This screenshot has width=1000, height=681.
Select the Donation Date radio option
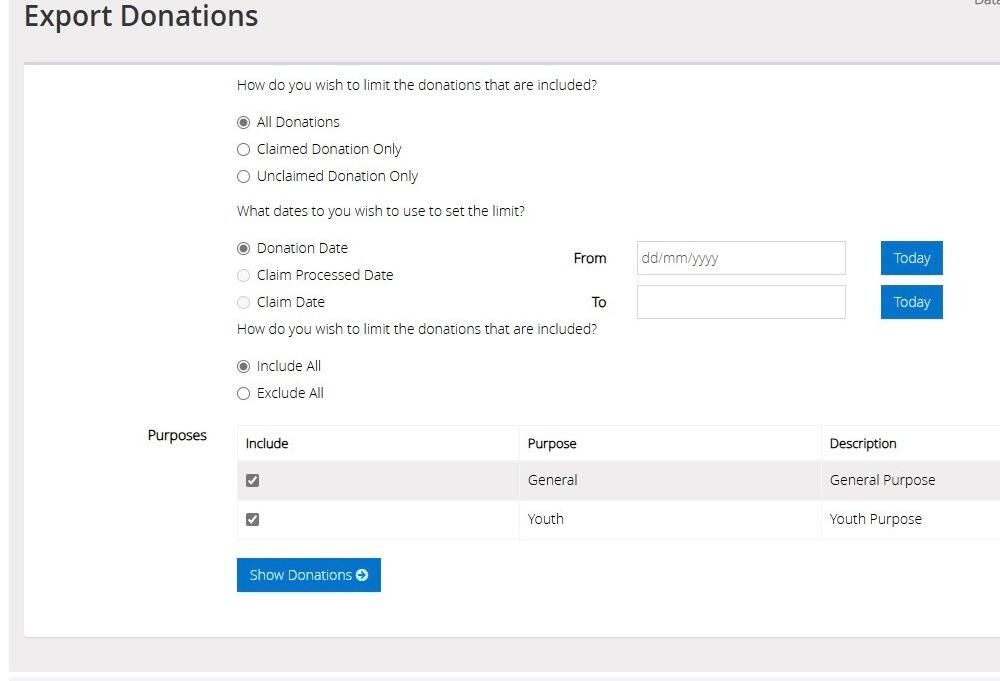coord(243,248)
